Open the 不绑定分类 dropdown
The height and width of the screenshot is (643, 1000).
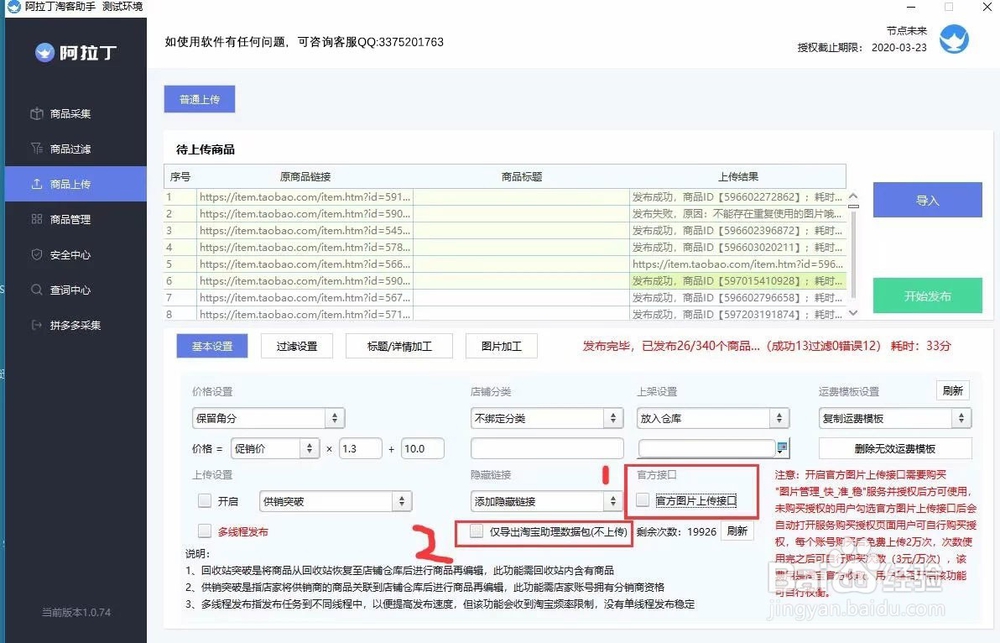click(547, 418)
